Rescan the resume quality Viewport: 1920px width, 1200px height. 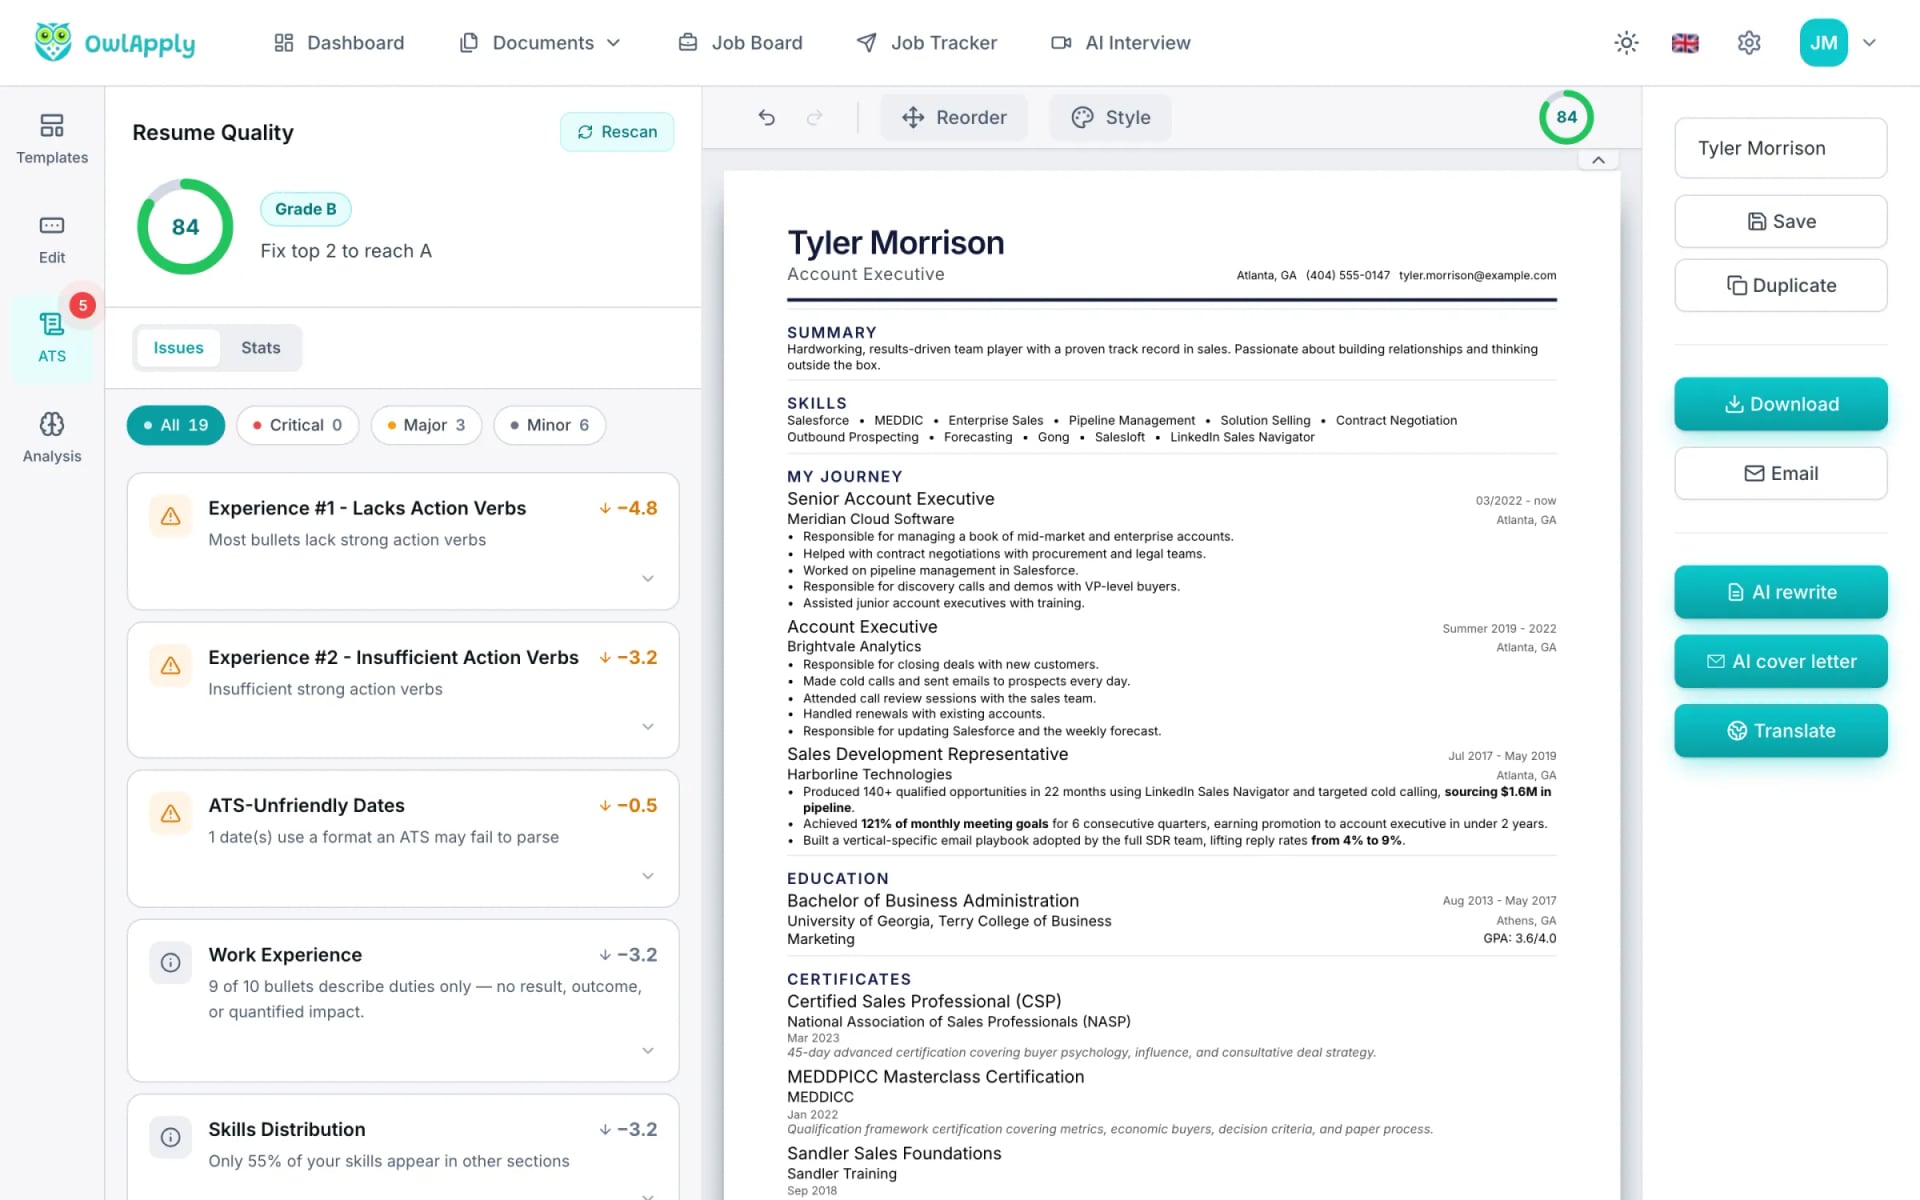[617, 132]
